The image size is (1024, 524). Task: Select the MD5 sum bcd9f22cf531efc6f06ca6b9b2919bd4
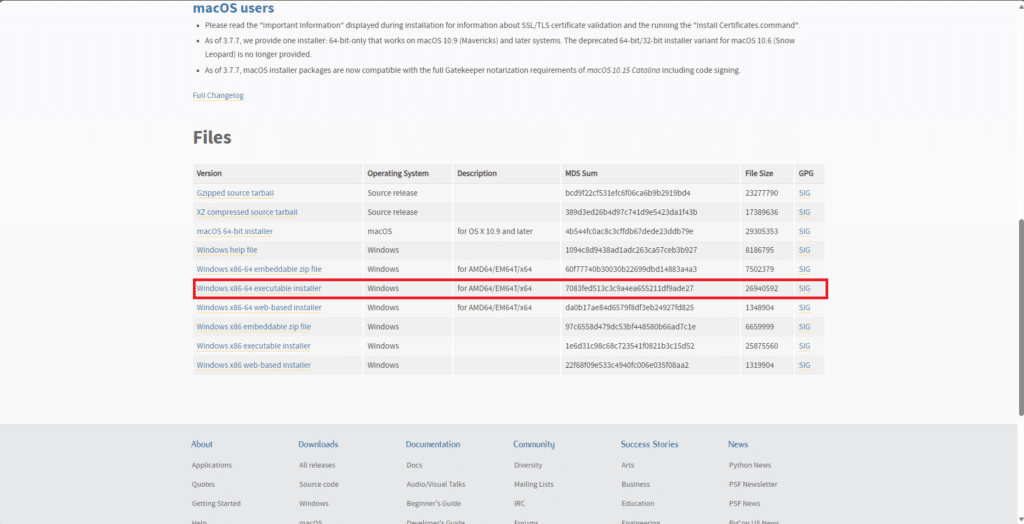click(x=628, y=193)
